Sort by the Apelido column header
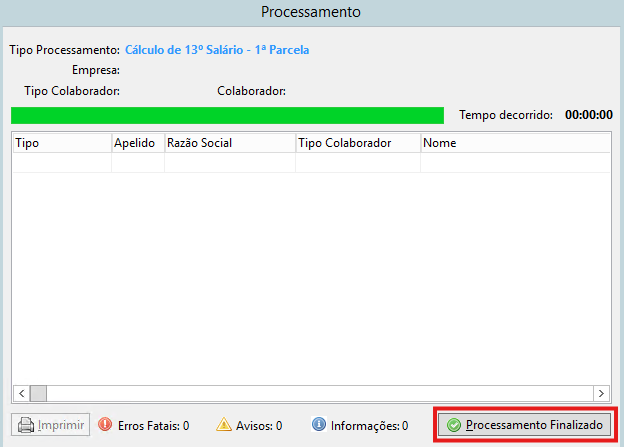The width and height of the screenshot is (624, 447). pyautogui.click(x=138, y=143)
